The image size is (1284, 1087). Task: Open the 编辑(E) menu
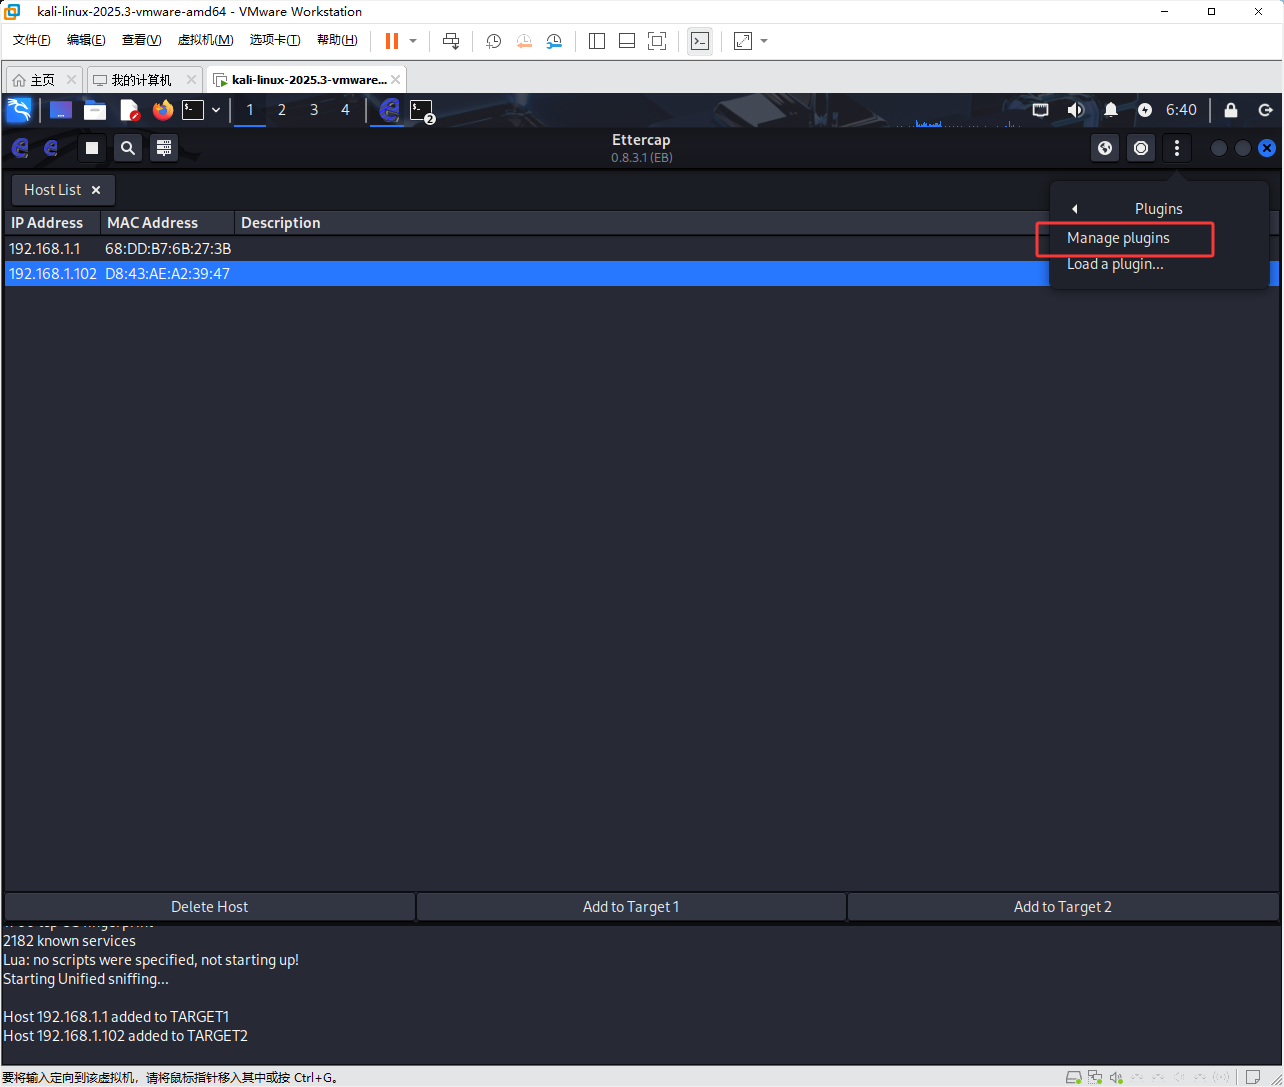pyautogui.click(x=86, y=40)
